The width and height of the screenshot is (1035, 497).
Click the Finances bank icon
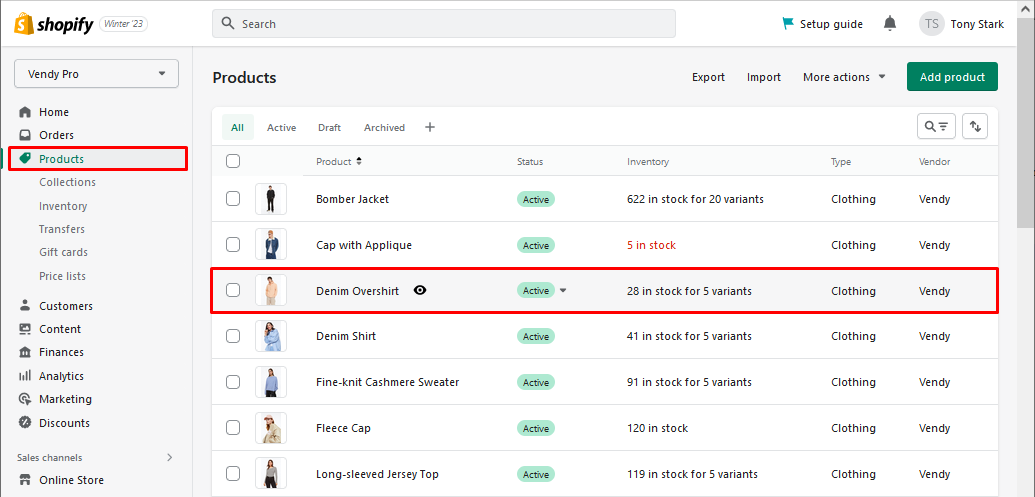click(x=25, y=352)
